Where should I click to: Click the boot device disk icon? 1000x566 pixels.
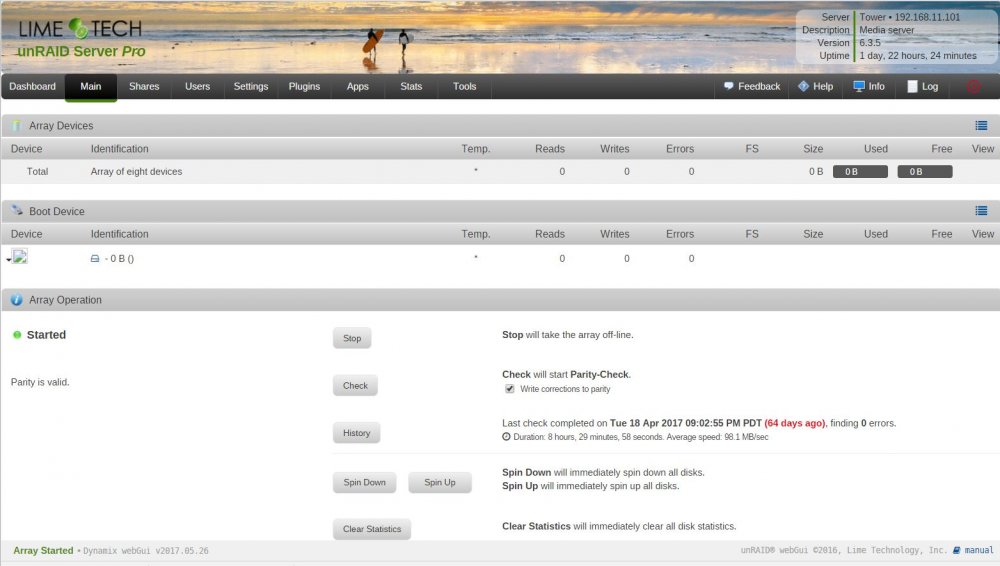94,258
